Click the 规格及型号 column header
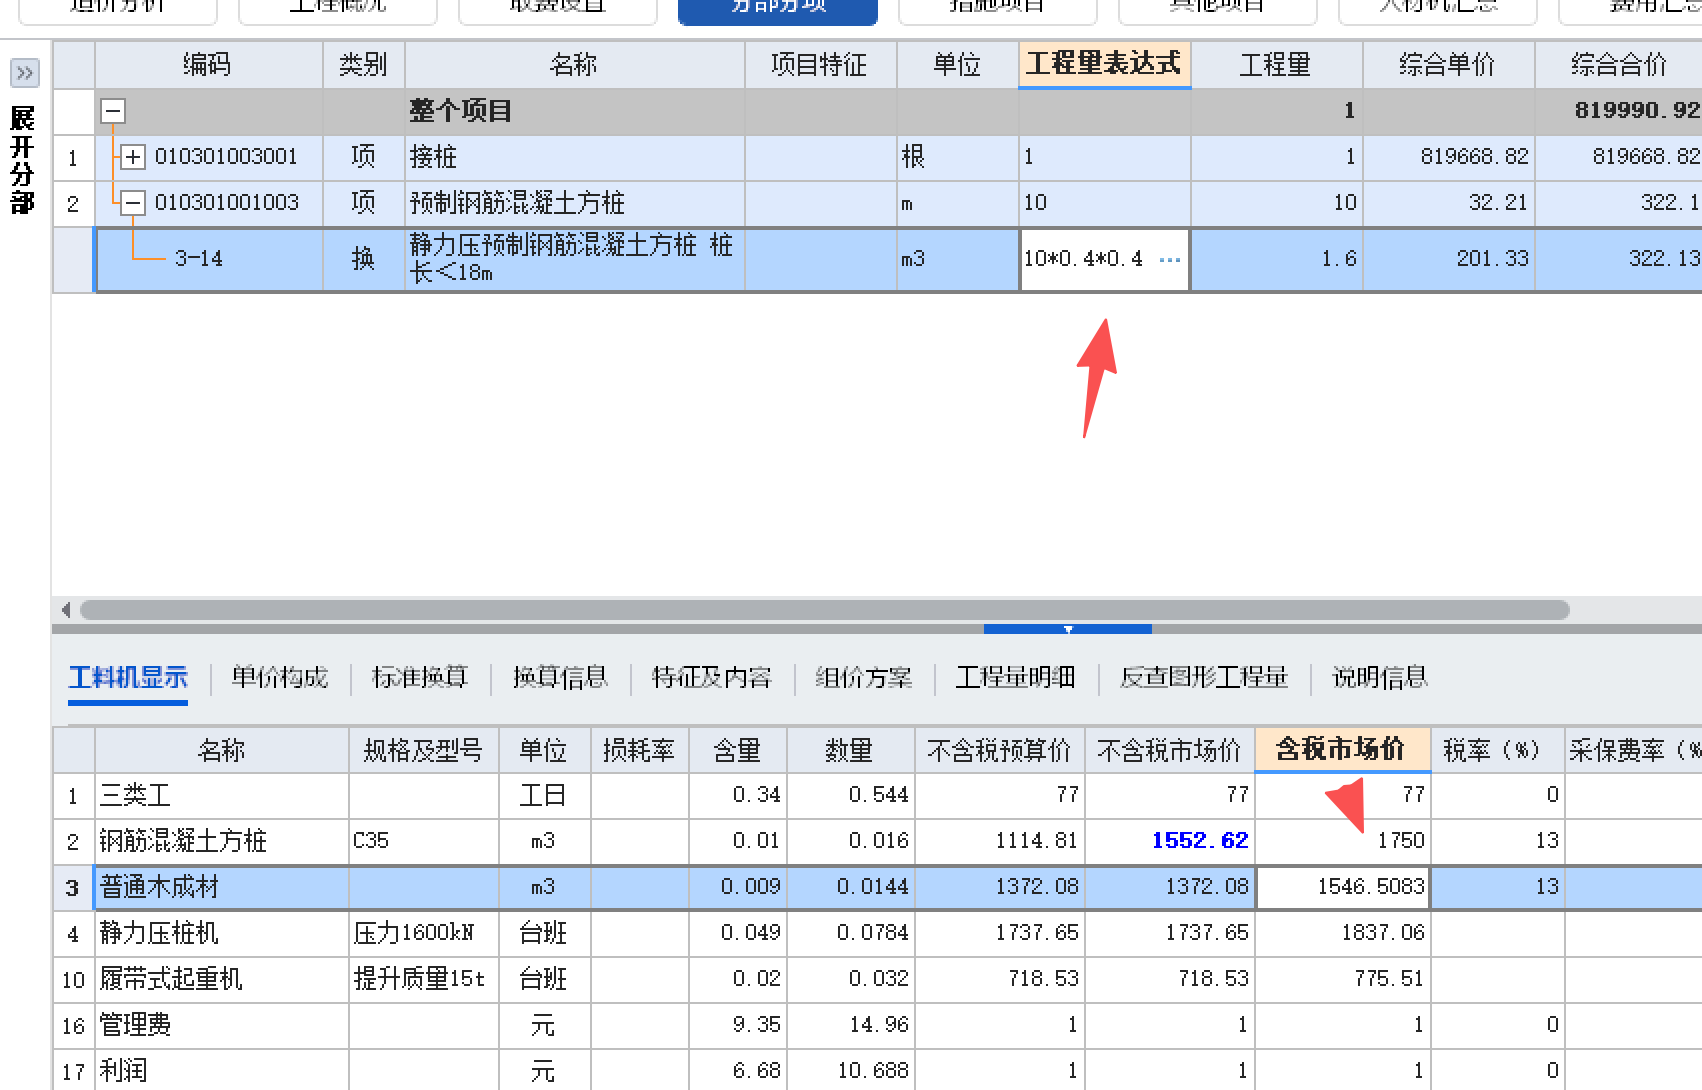Image resolution: width=1702 pixels, height=1090 pixels. tap(424, 750)
